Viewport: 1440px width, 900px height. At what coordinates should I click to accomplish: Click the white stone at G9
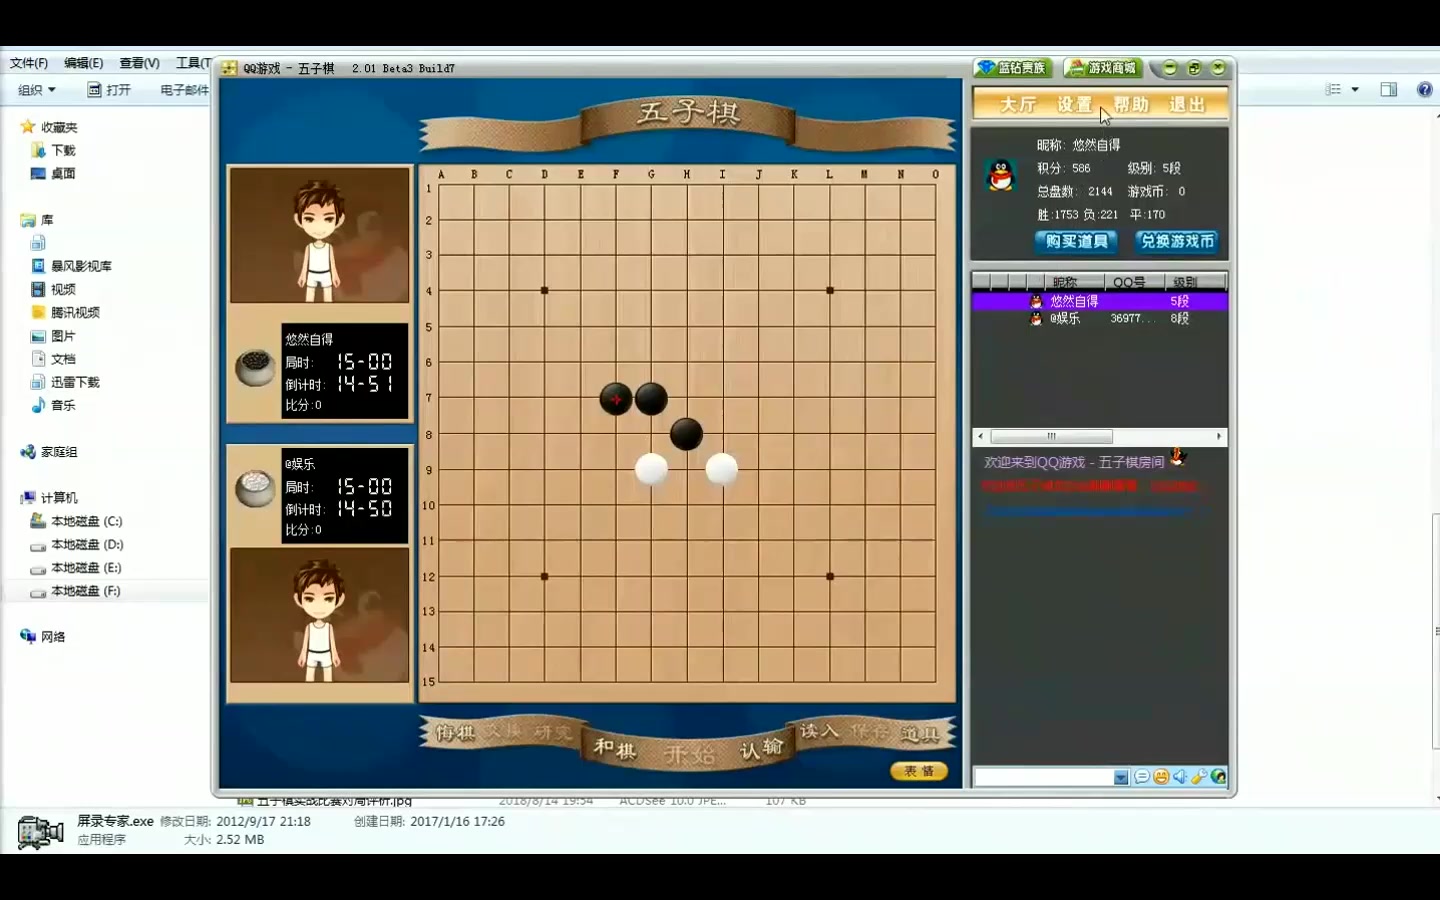651,469
